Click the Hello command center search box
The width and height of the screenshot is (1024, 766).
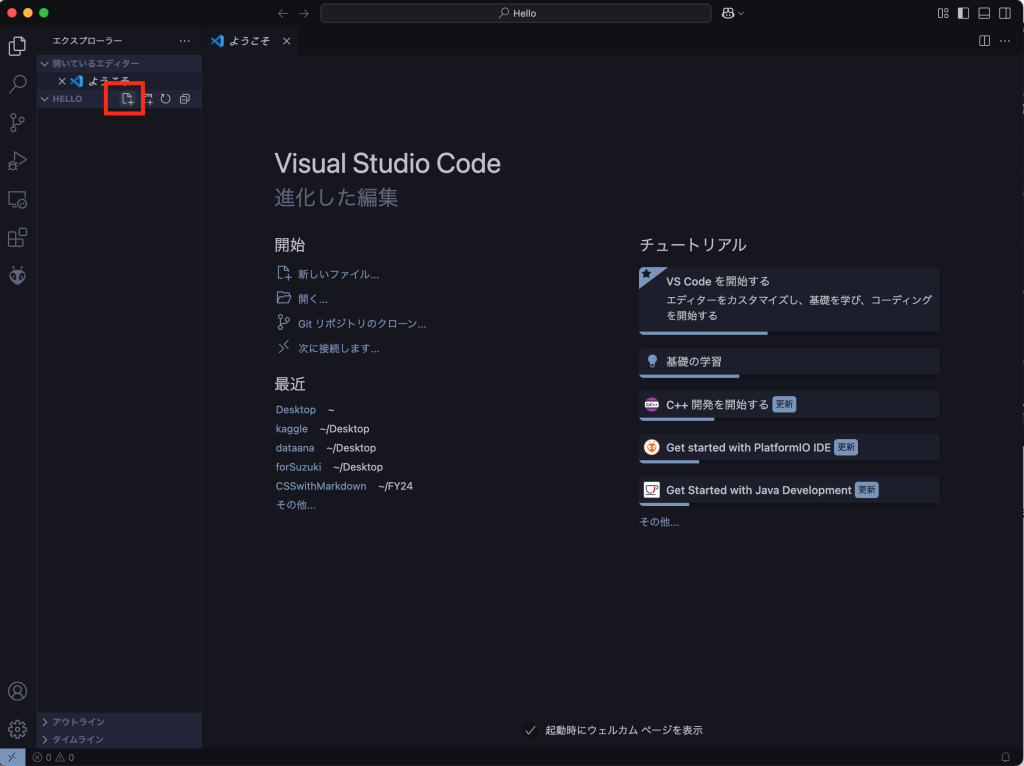(516, 13)
